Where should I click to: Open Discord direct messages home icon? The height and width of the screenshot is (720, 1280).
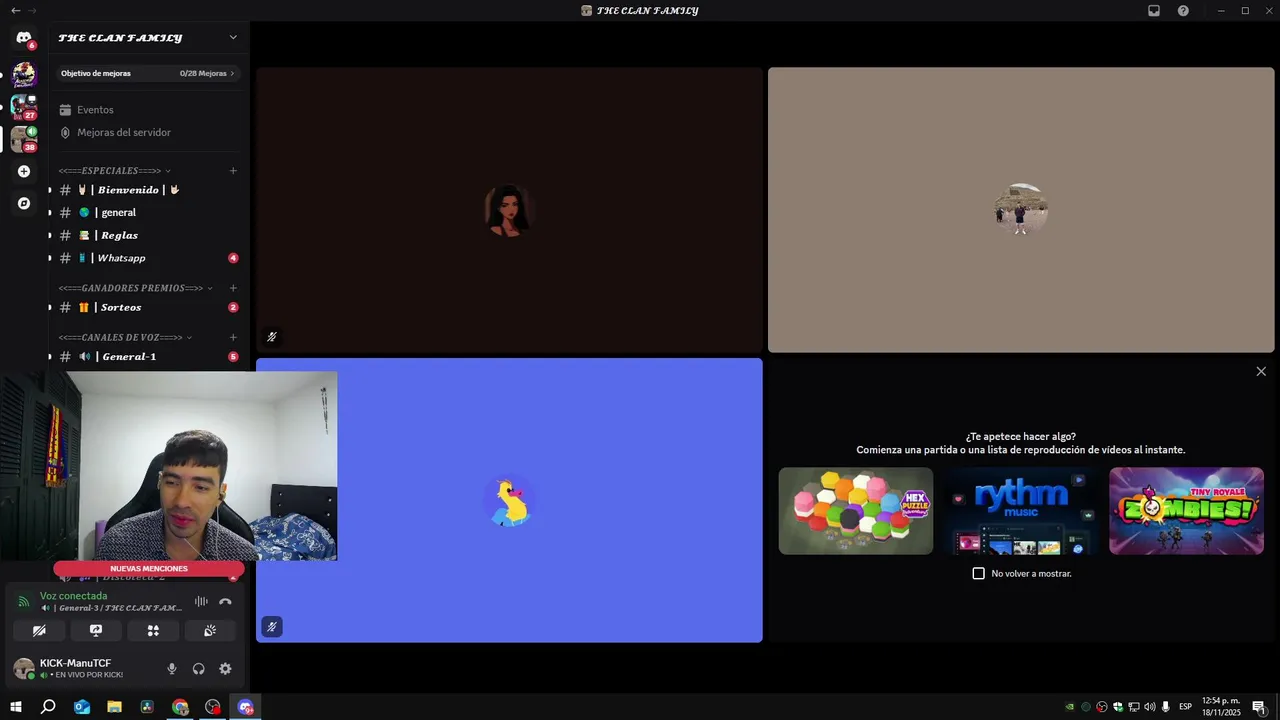click(x=24, y=38)
